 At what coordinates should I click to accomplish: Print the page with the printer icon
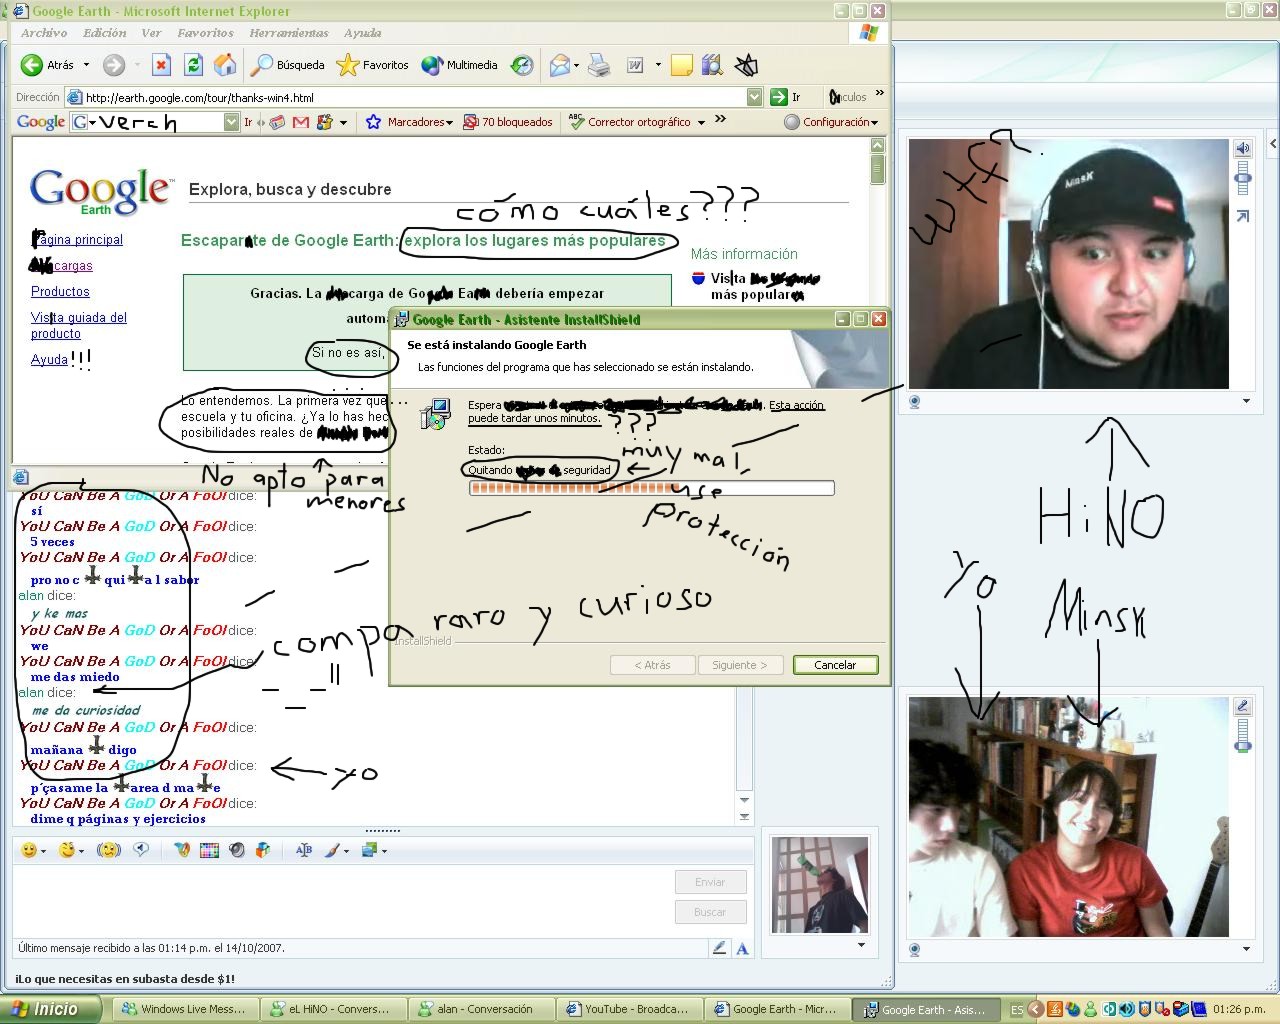(x=599, y=66)
